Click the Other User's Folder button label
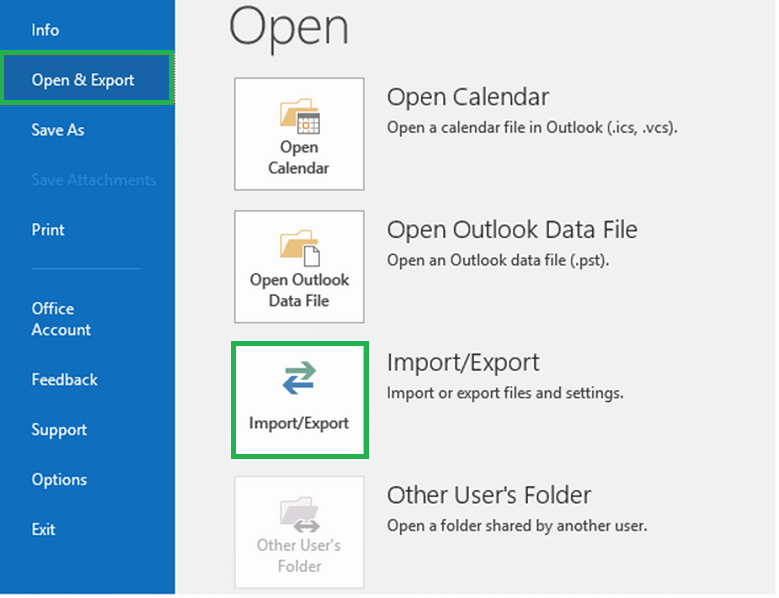Image resolution: width=779 pixels, height=598 pixels. (x=299, y=556)
